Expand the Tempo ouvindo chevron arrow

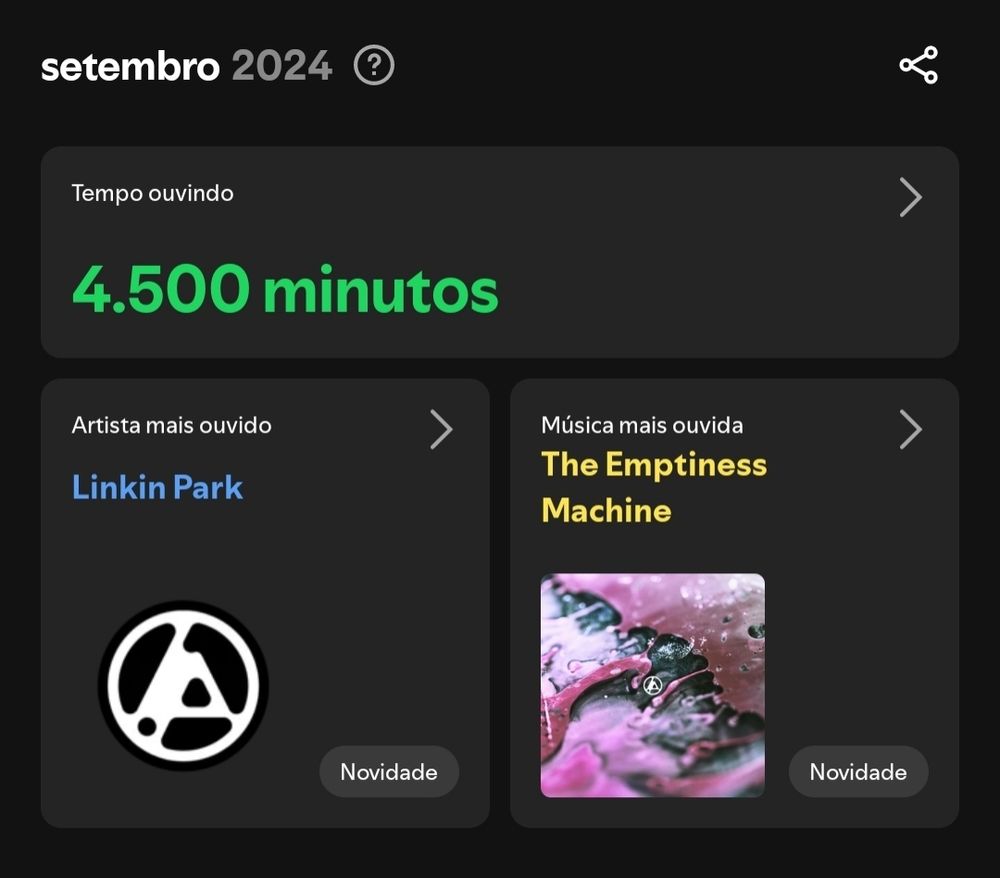(911, 197)
